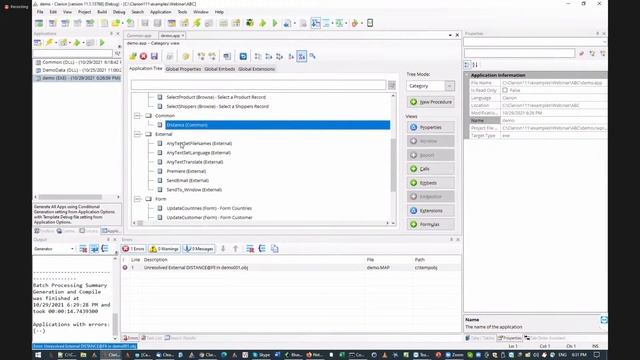Click the down arrow next error icon

coord(223,249)
